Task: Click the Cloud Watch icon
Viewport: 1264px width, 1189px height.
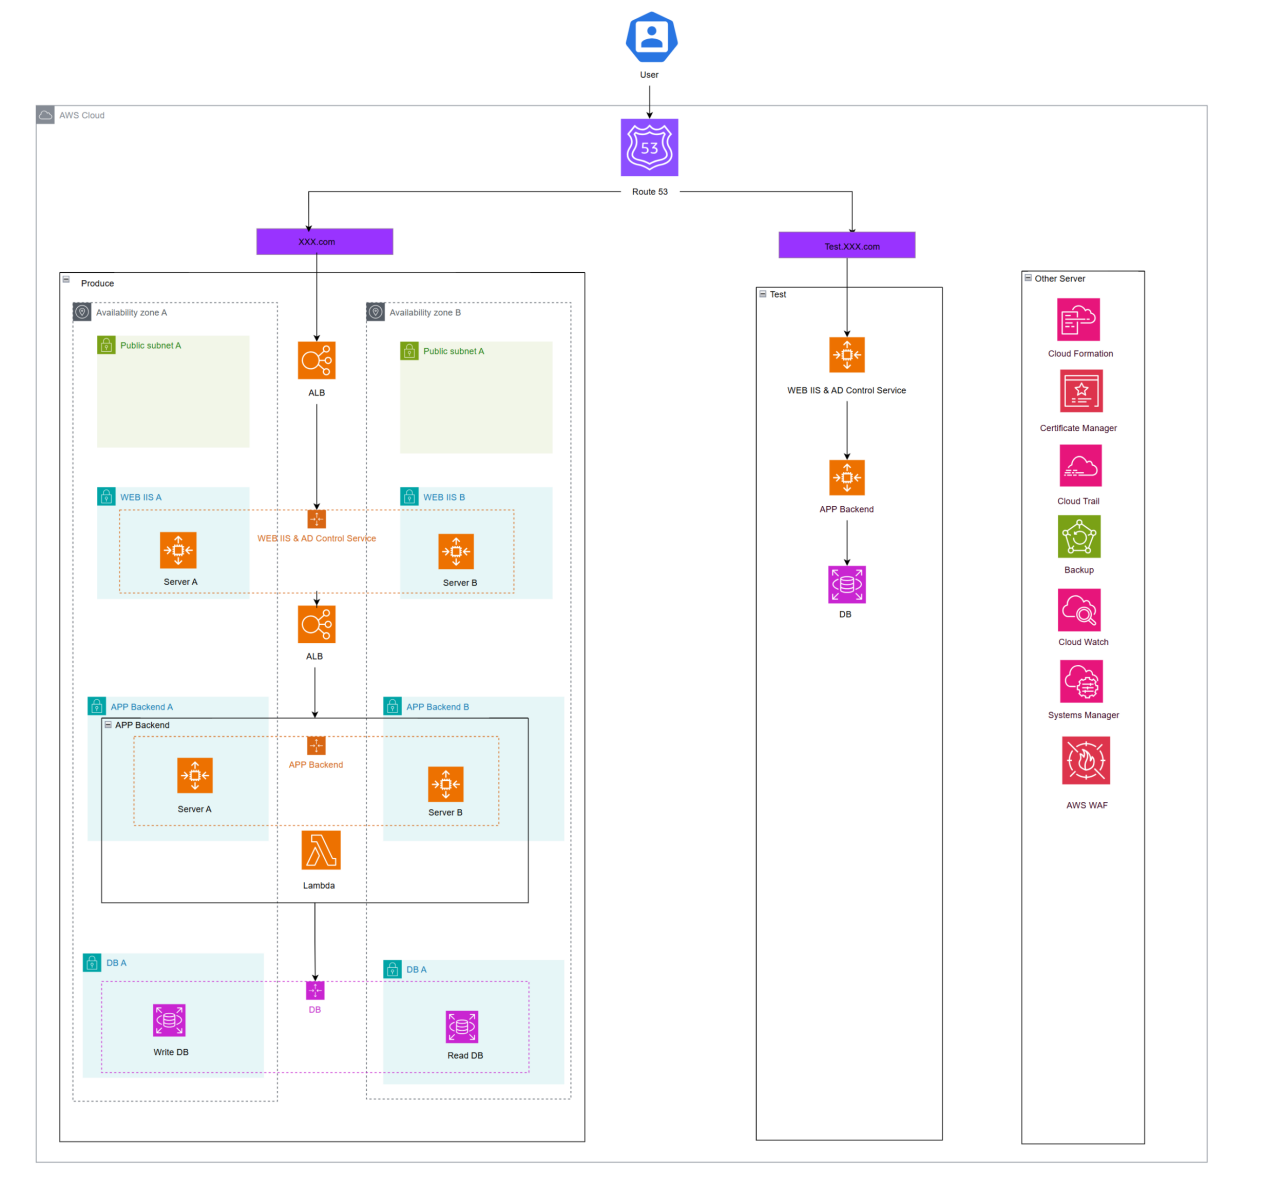Action: tap(1079, 609)
